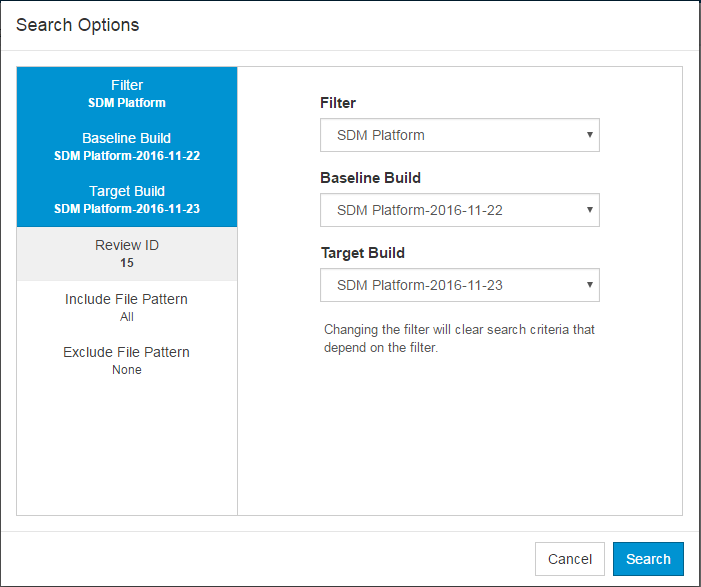Click the Filter dropdown arrow icon
701x587 pixels.
[590, 135]
